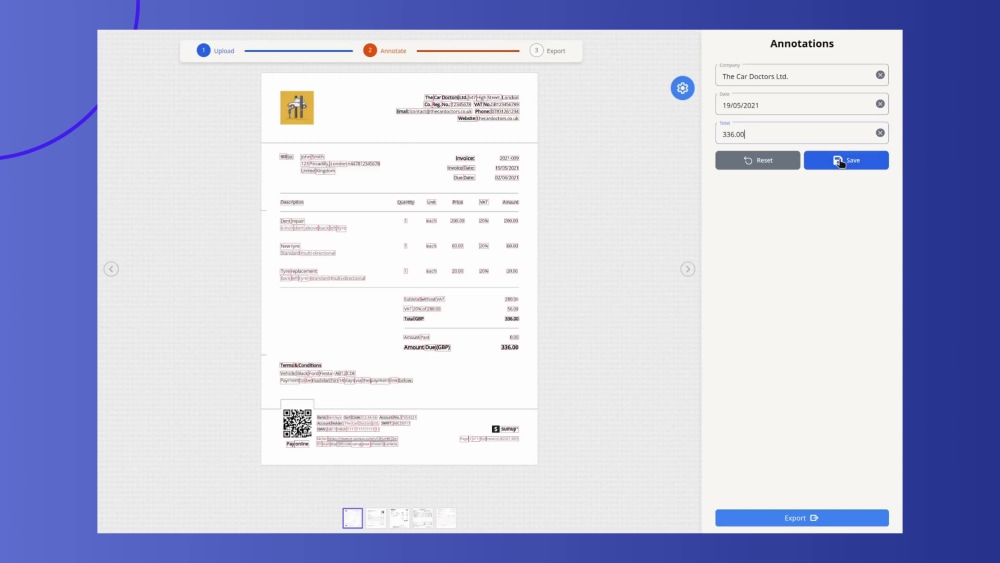Image resolution: width=1000 pixels, height=563 pixels.
Task: Select the Upload step in progress bar
Action: pyautogui.click(x=216, y=50)
